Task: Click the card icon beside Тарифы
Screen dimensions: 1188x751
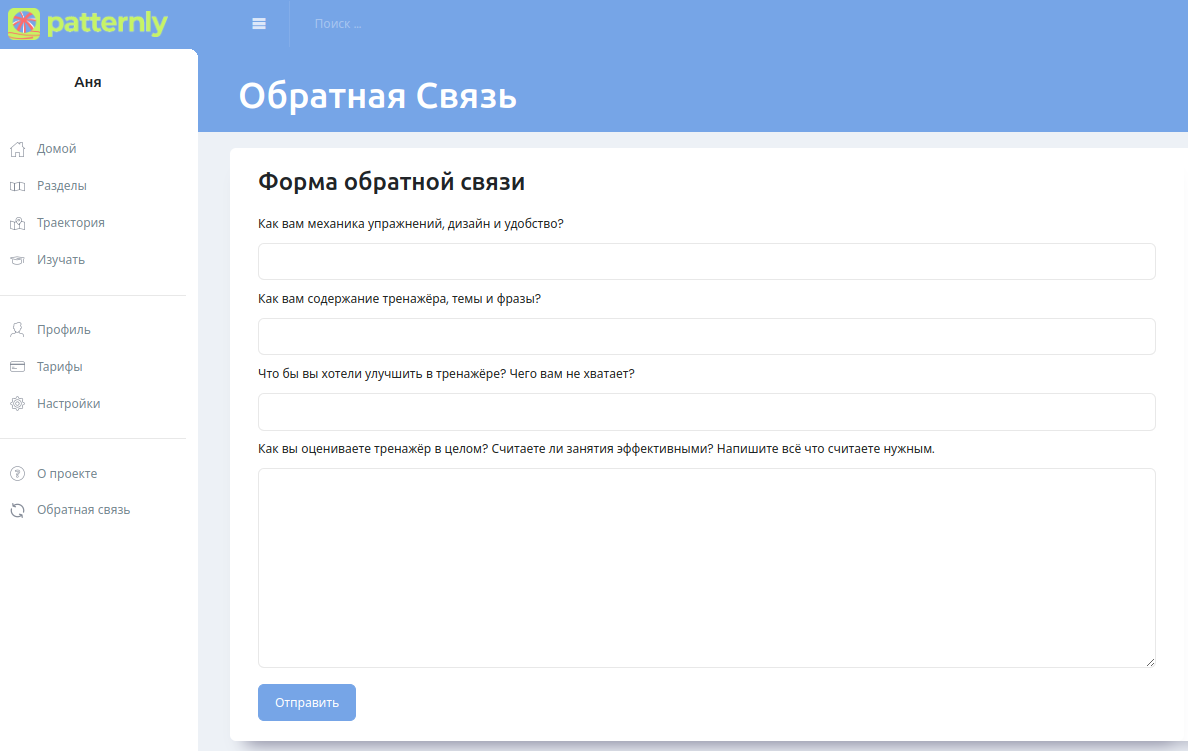Action: tap(17, 367)
